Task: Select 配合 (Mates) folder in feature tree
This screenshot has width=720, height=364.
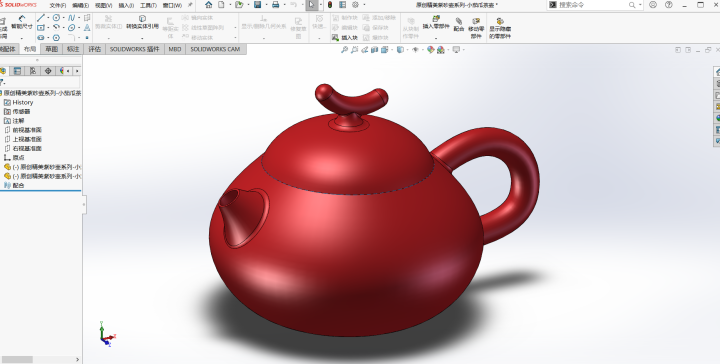Action: coord(14,185)
